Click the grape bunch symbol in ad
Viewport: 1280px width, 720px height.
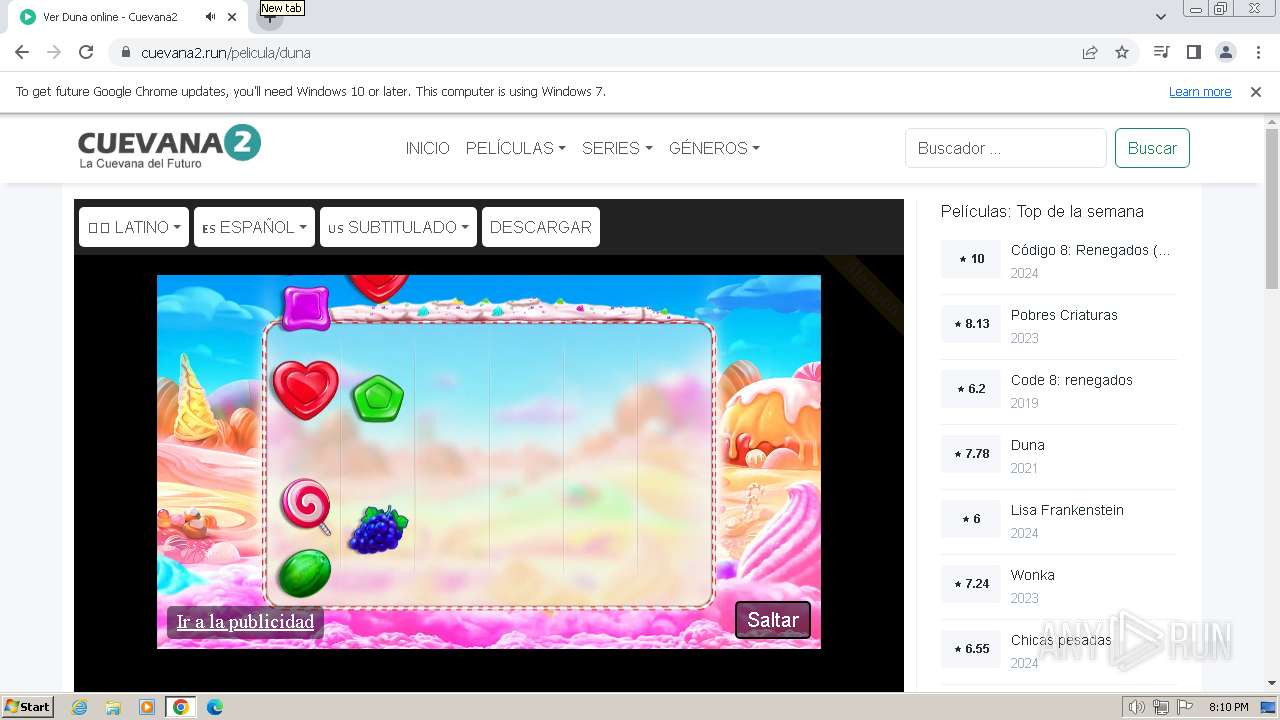(x=377, y=529)
